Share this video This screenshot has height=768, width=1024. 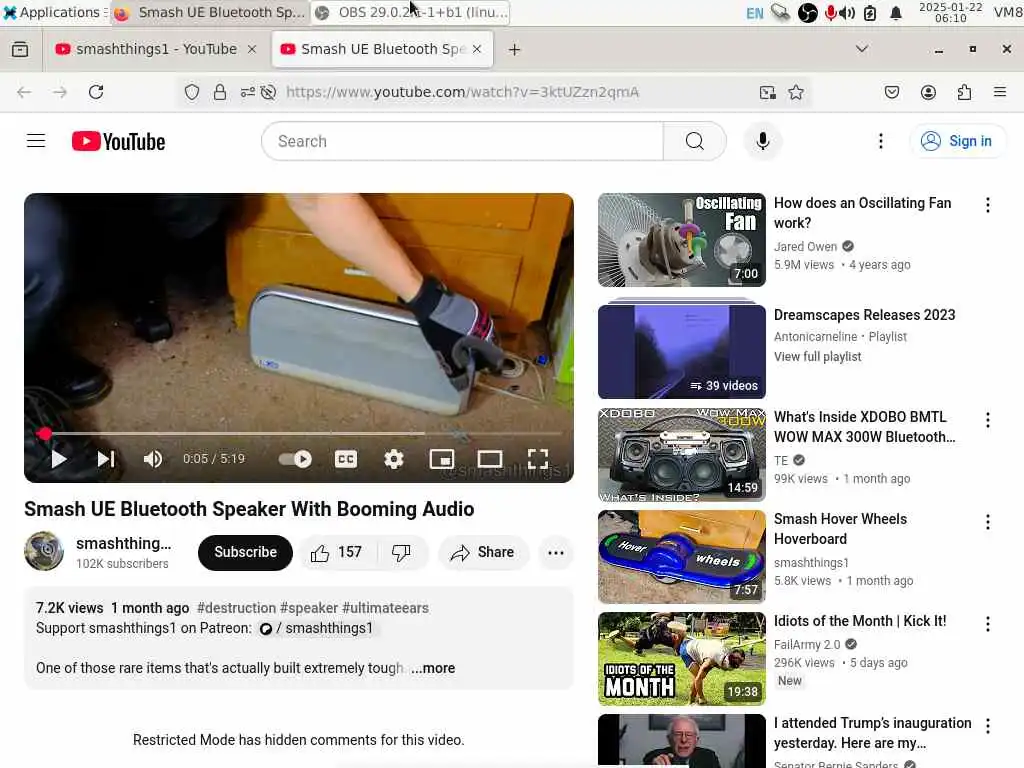click(x=483, y=552)
